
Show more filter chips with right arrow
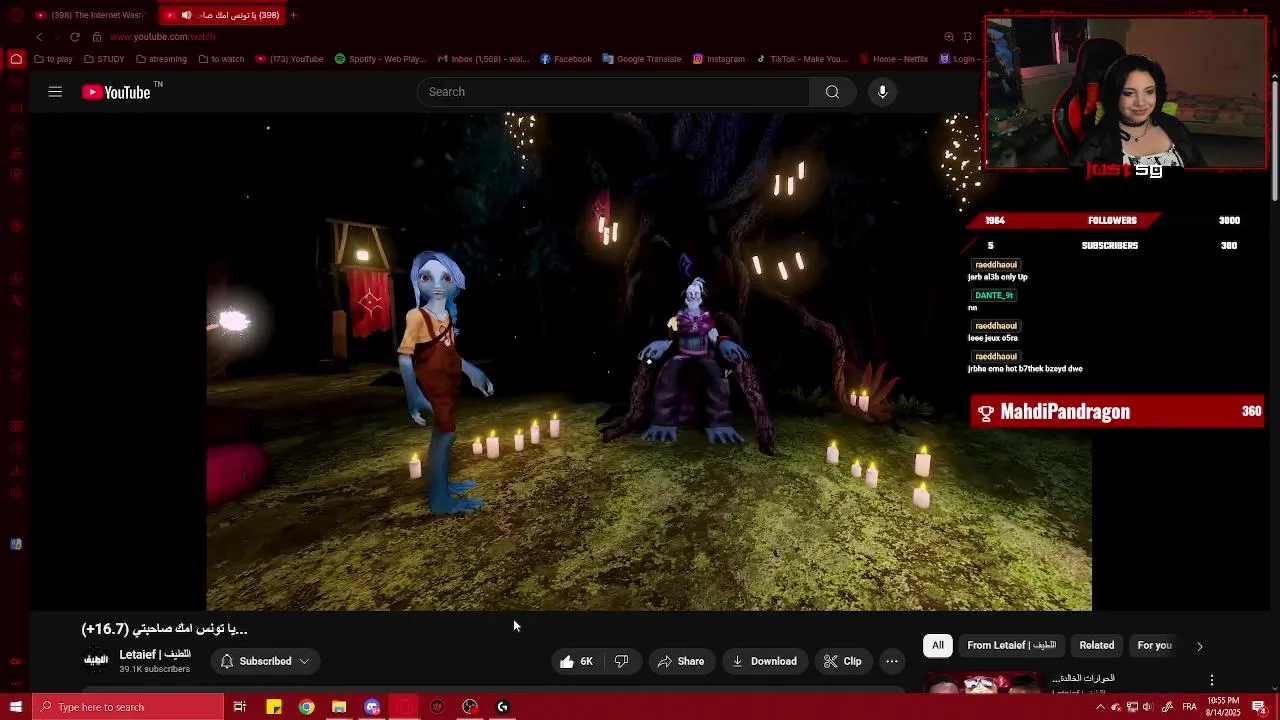coord(1200,646)
